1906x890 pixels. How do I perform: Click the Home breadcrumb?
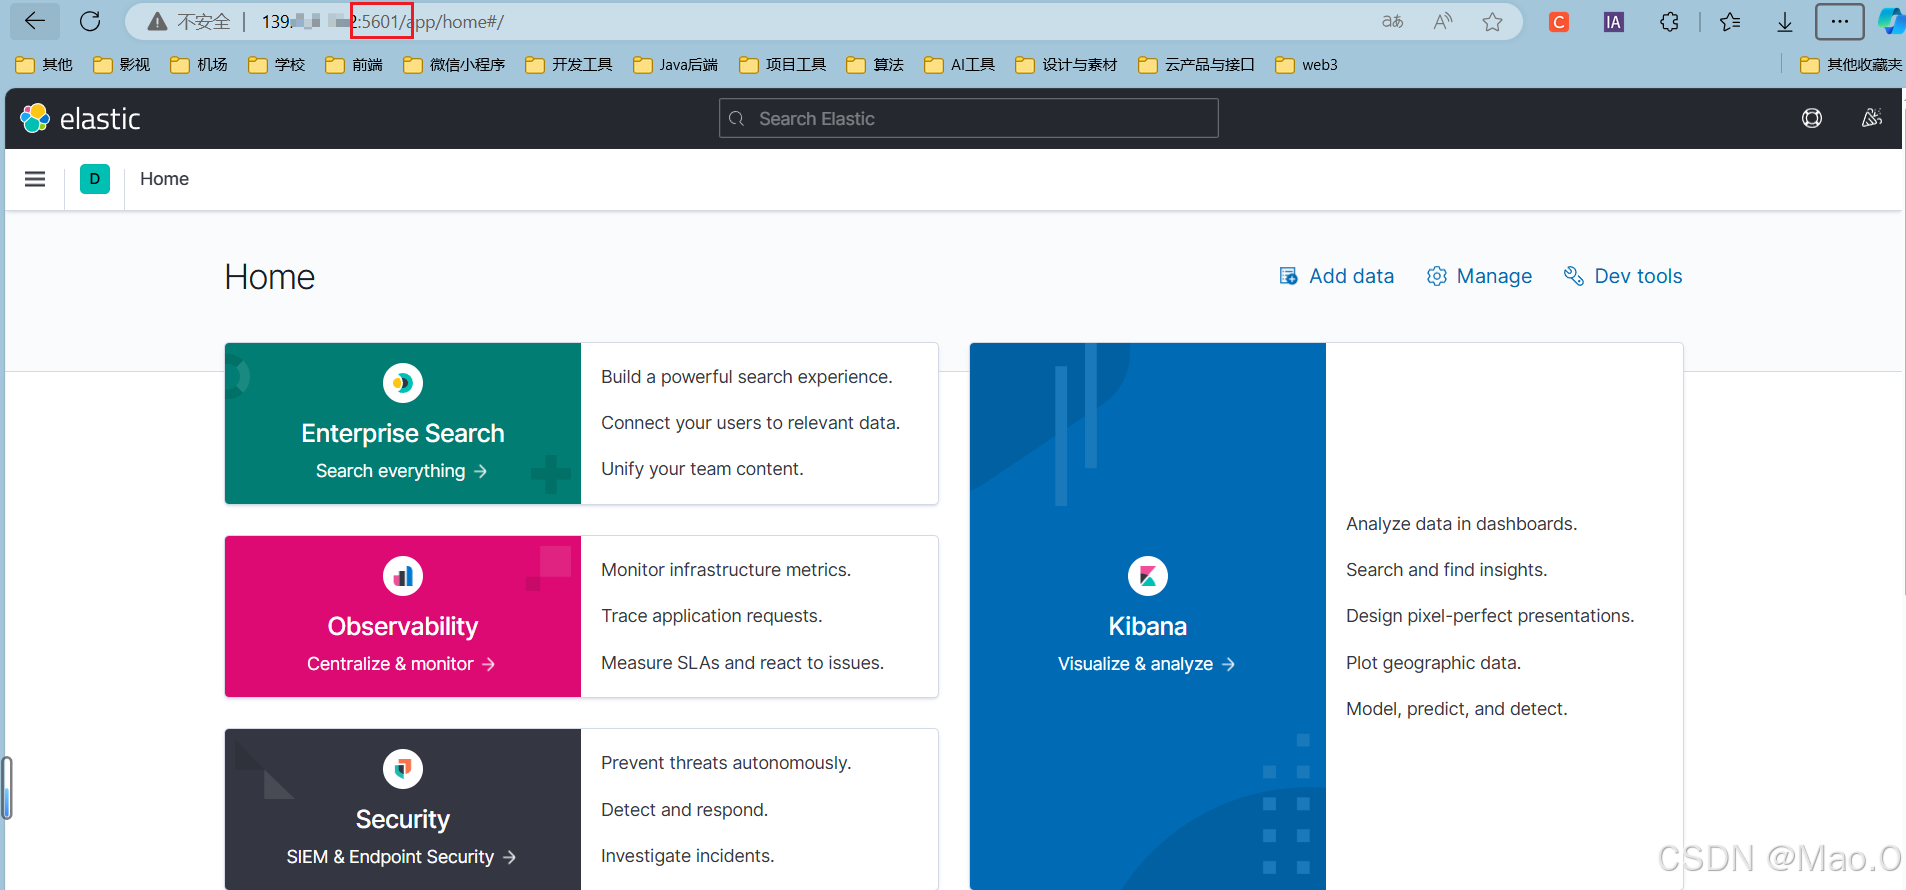coord(164,179)
